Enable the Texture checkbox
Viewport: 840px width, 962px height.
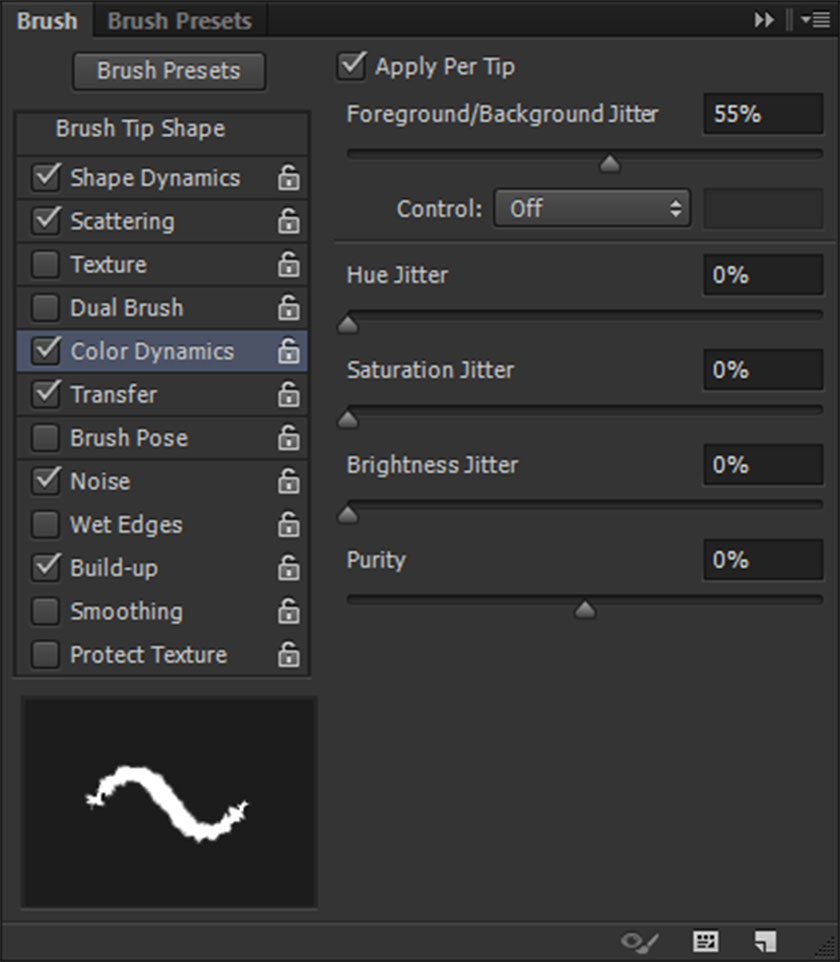point(46,265)
